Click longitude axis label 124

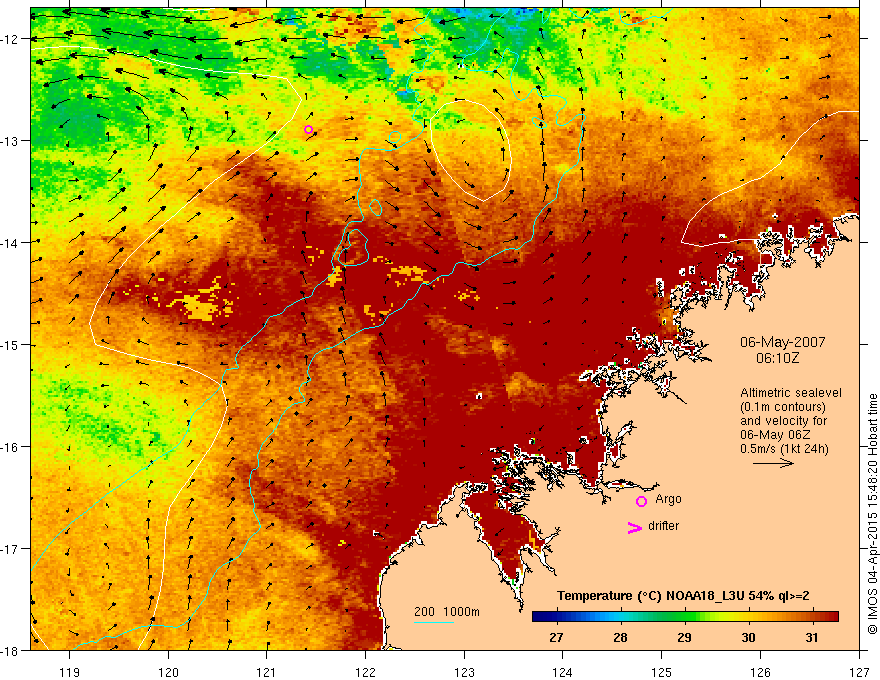coord(563,672)
